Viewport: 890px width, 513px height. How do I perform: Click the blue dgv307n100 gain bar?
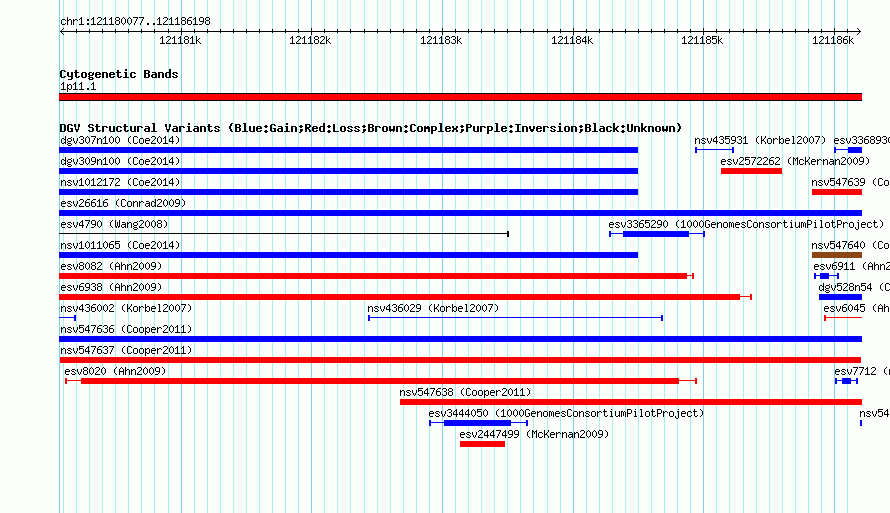(x=349, y=150)
